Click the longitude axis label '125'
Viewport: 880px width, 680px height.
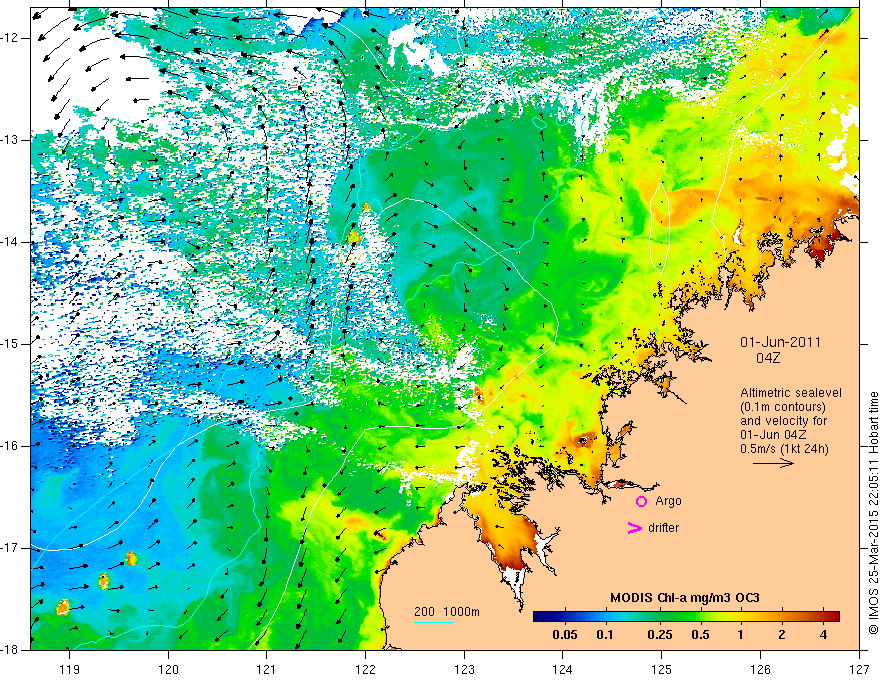[661, 669]
